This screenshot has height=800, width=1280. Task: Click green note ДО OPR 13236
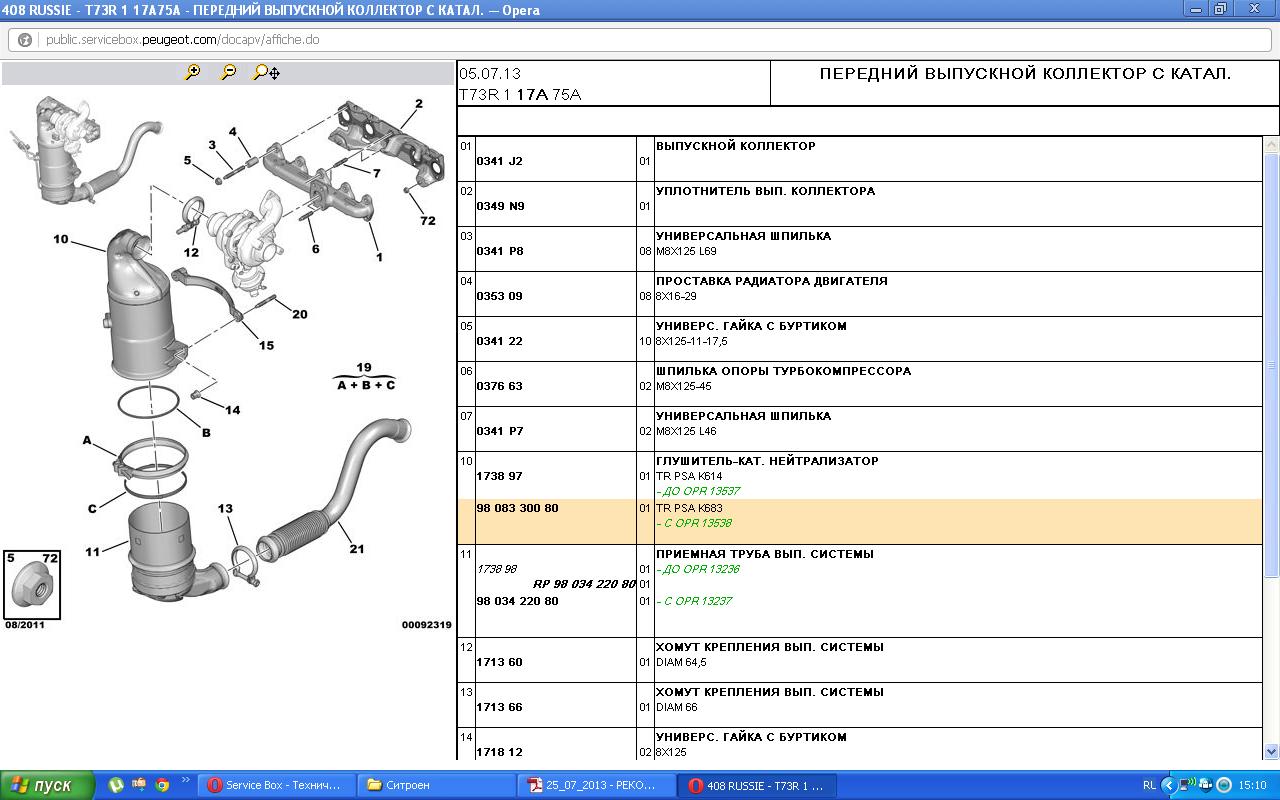(x=698, y=569)
